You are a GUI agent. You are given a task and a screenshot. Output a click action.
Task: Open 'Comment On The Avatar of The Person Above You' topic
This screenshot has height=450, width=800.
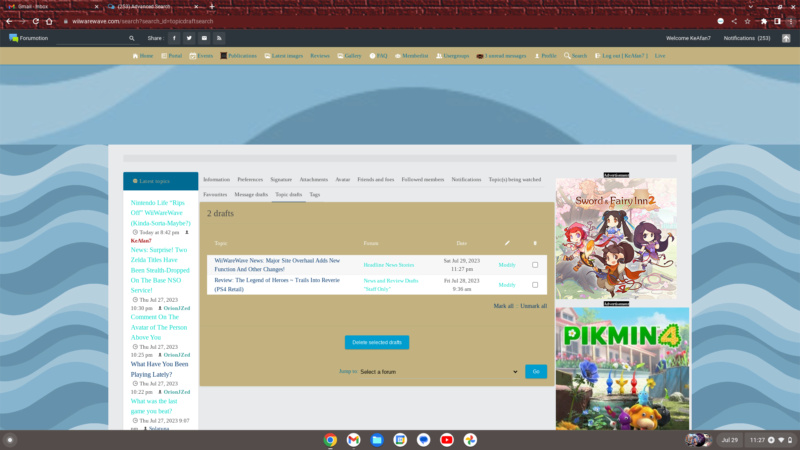159,327
